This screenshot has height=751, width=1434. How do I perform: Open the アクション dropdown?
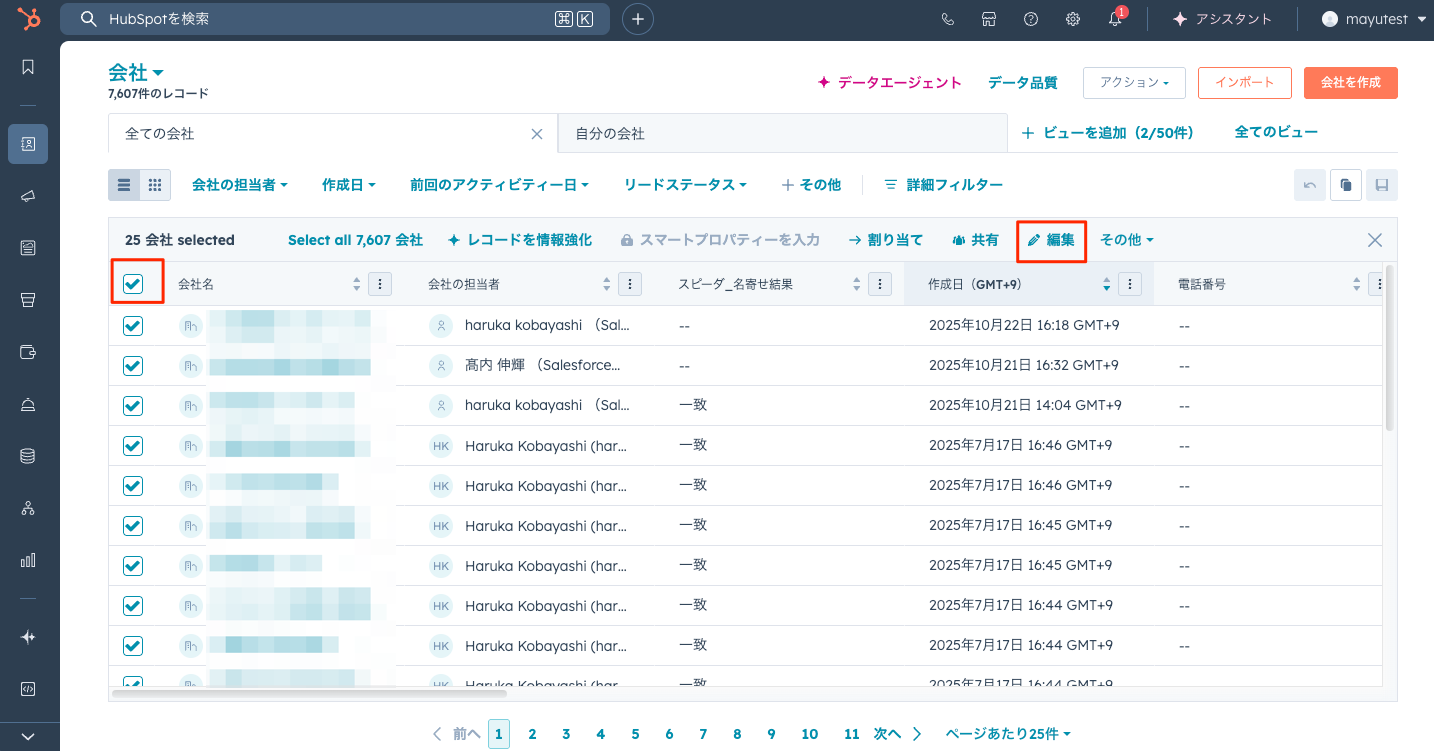point(1134,83)
